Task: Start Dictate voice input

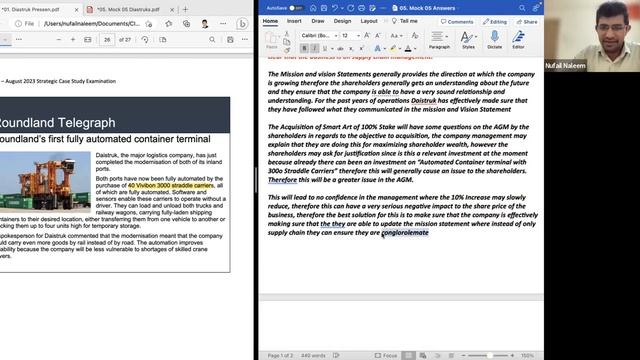Action: (494, 40)
